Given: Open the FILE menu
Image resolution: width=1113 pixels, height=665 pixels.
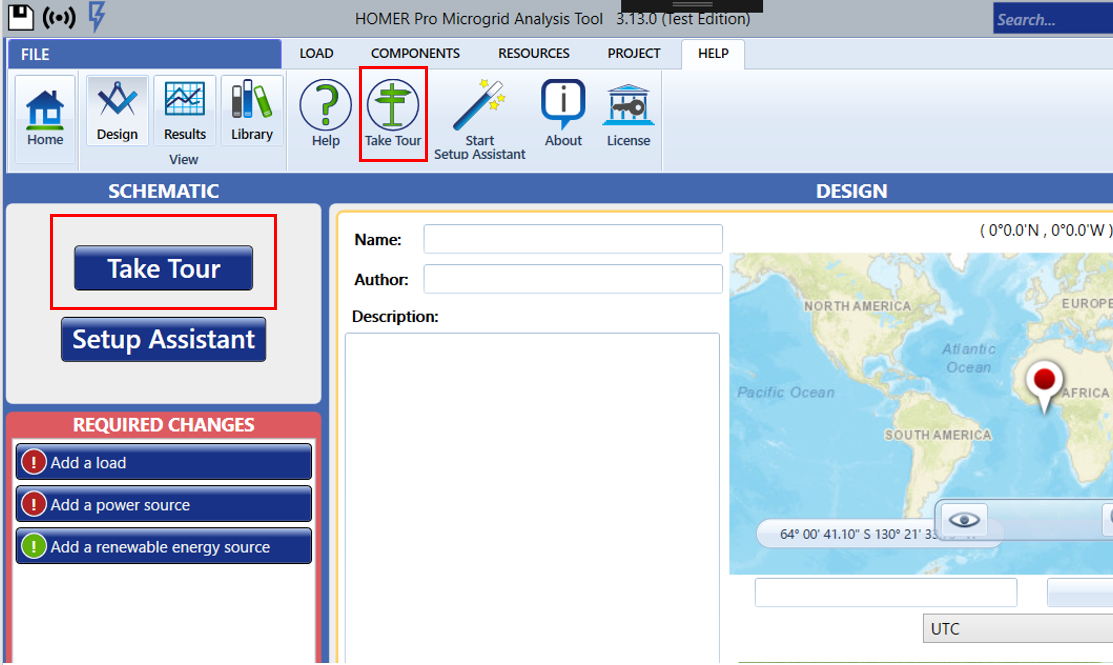Looking at the screenshot, I should coord(36,54).
